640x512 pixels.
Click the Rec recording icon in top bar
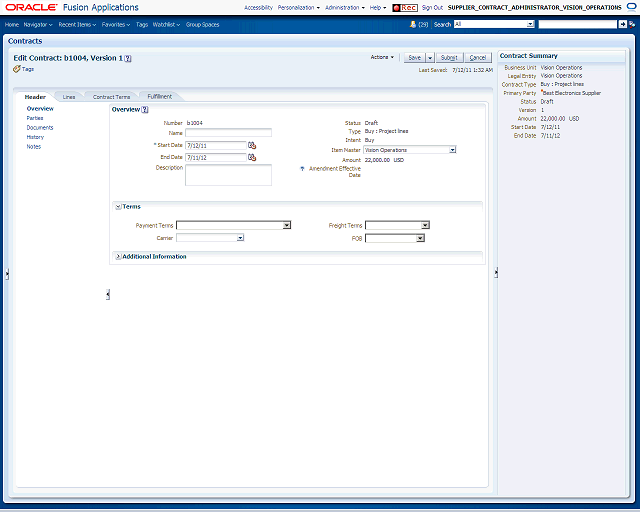coord(404,8)
